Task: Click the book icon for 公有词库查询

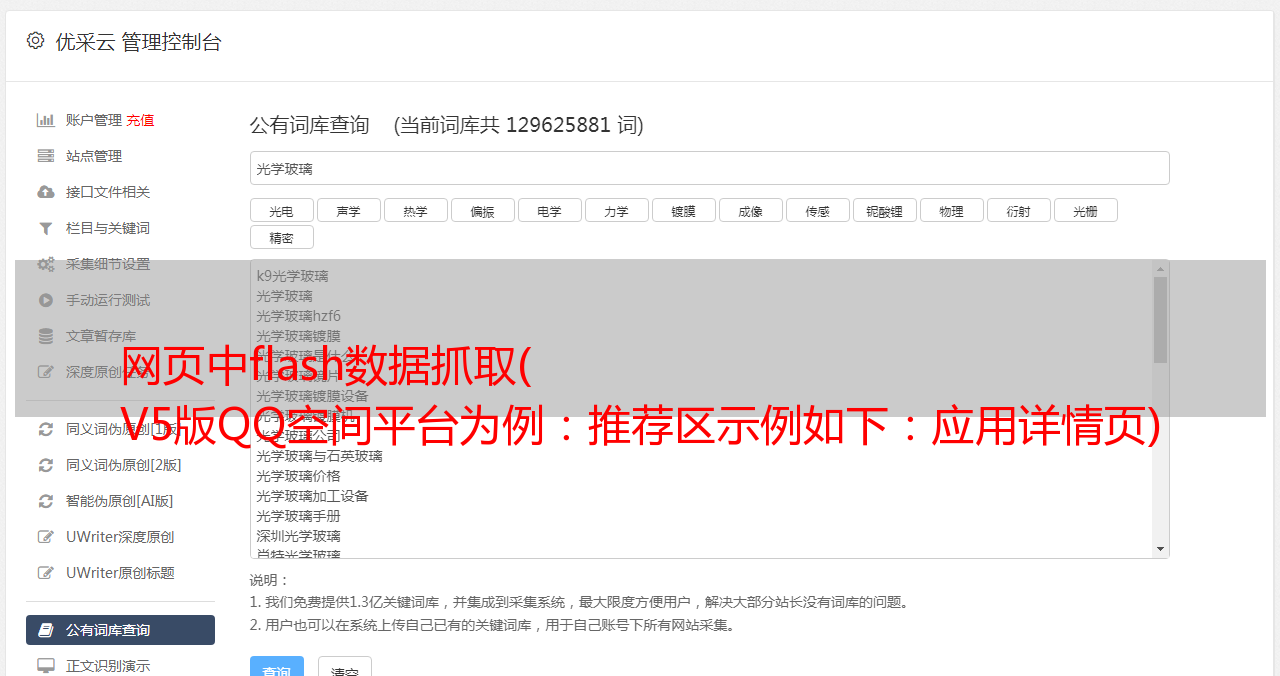Action: [46, 630]
